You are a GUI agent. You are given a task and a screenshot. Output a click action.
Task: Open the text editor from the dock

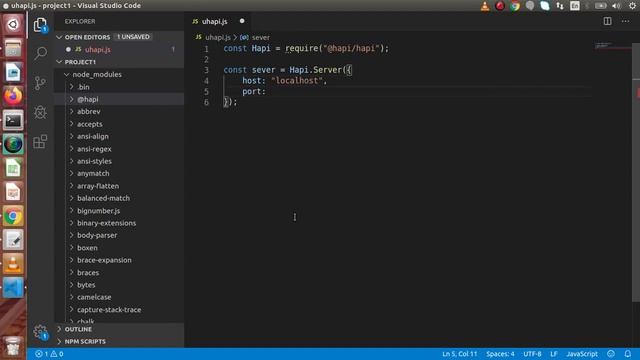13,240
